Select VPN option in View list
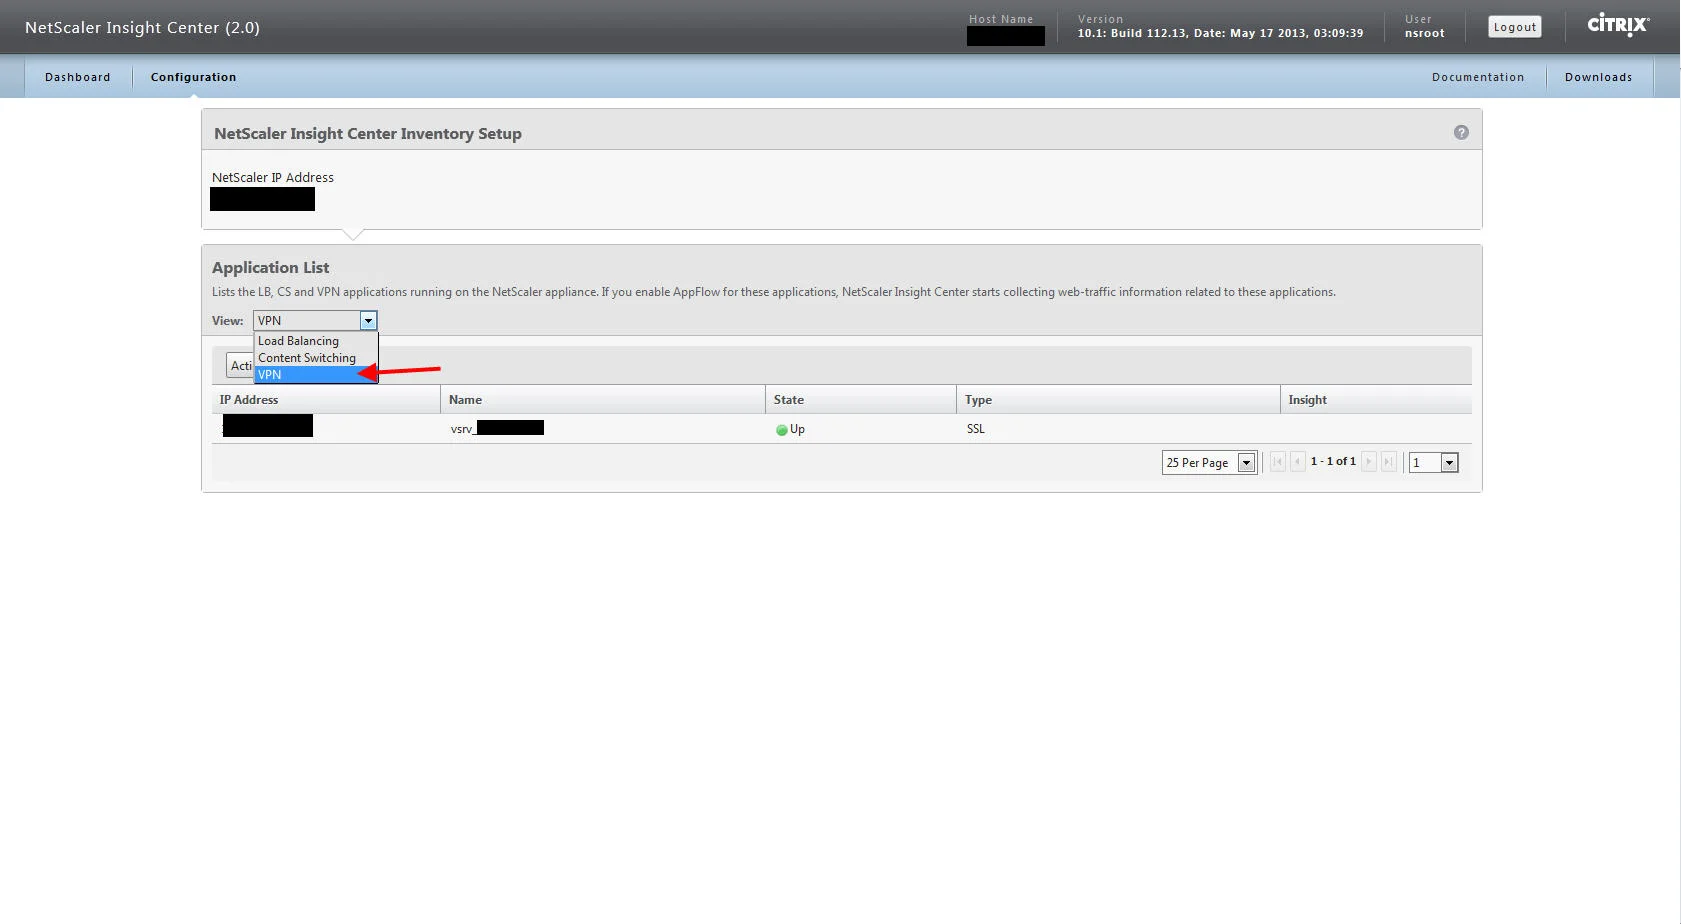Screen dimensions: 1681x924 tap(316, 375)
